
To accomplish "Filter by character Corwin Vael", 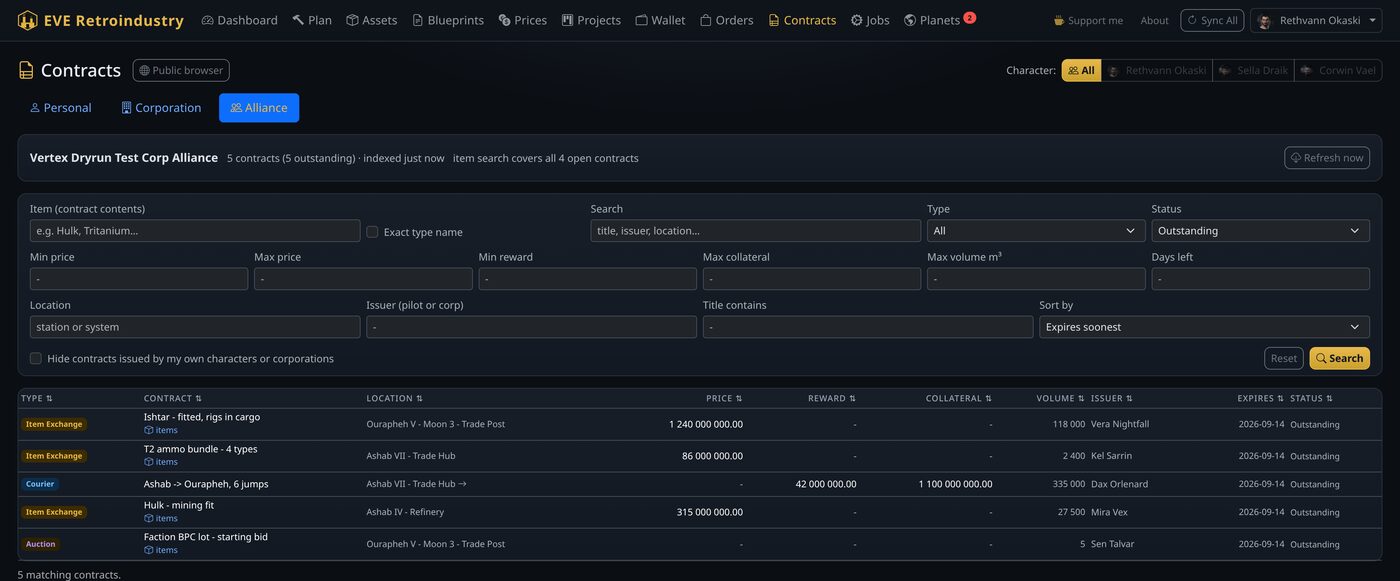I will click(x=1338, y=70).
